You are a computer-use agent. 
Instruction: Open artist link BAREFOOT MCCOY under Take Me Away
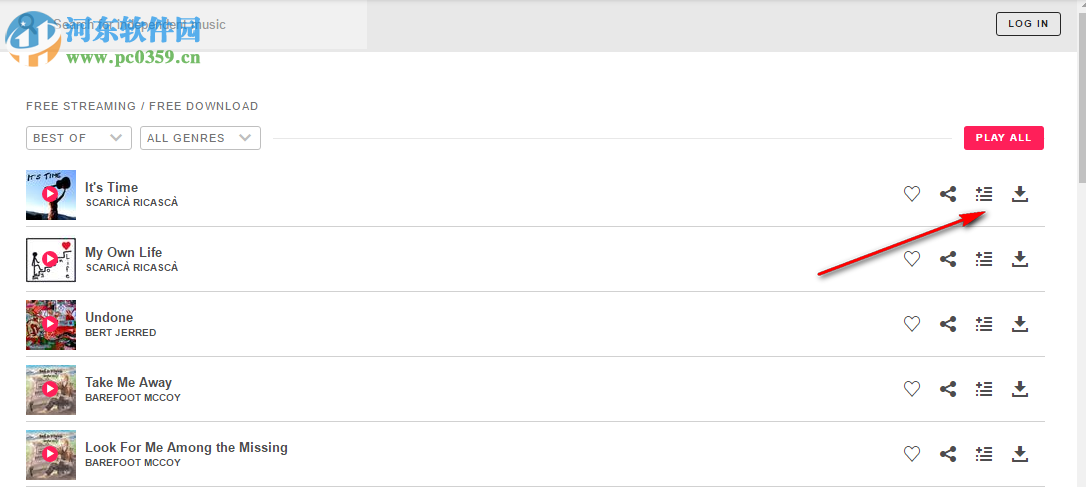[133, 398]
